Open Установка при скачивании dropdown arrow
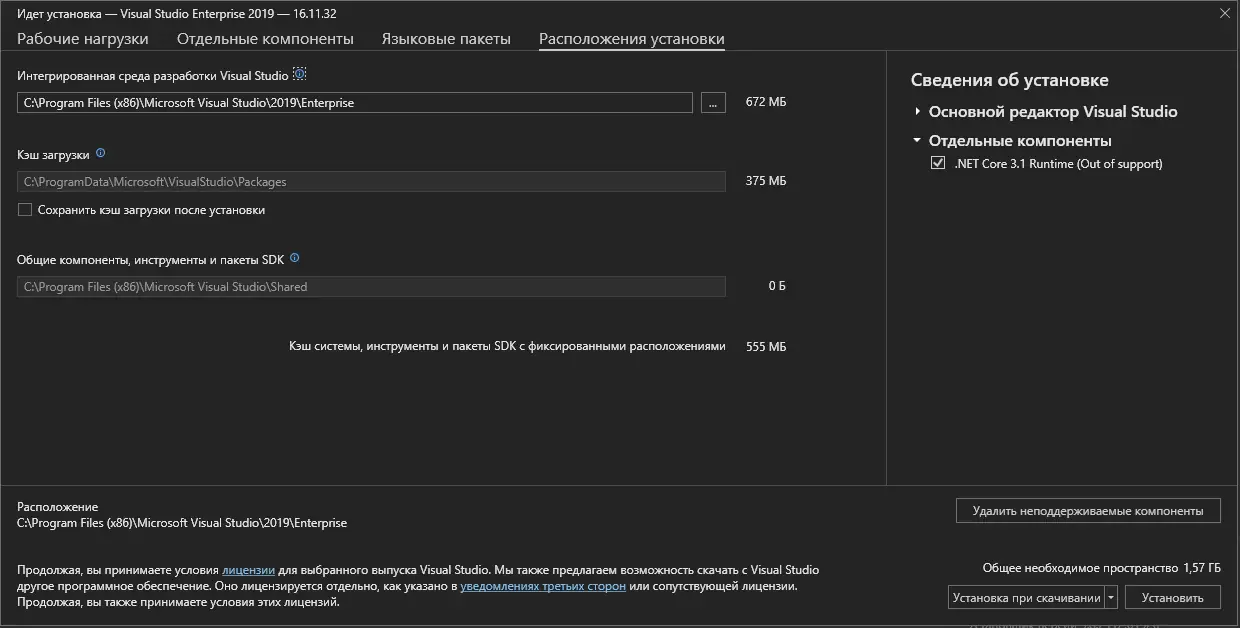 (1110, 598)
